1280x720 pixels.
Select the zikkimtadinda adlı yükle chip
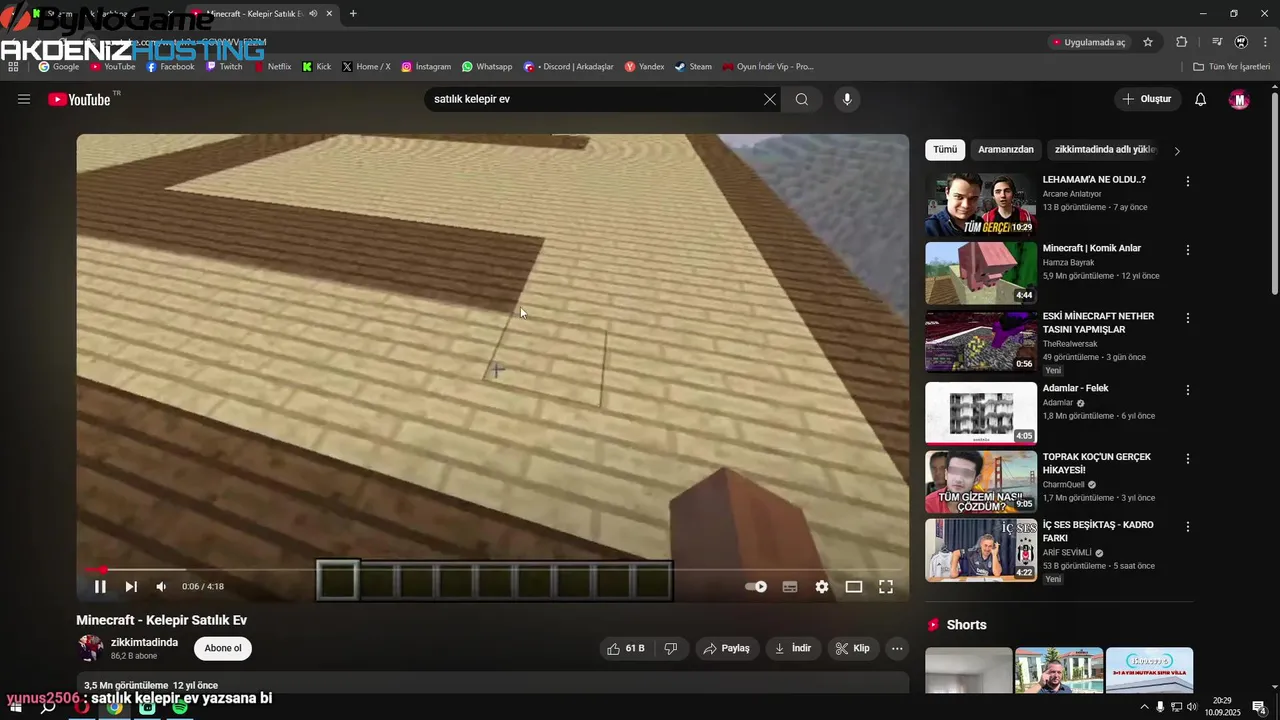[x=1105, y=150]
